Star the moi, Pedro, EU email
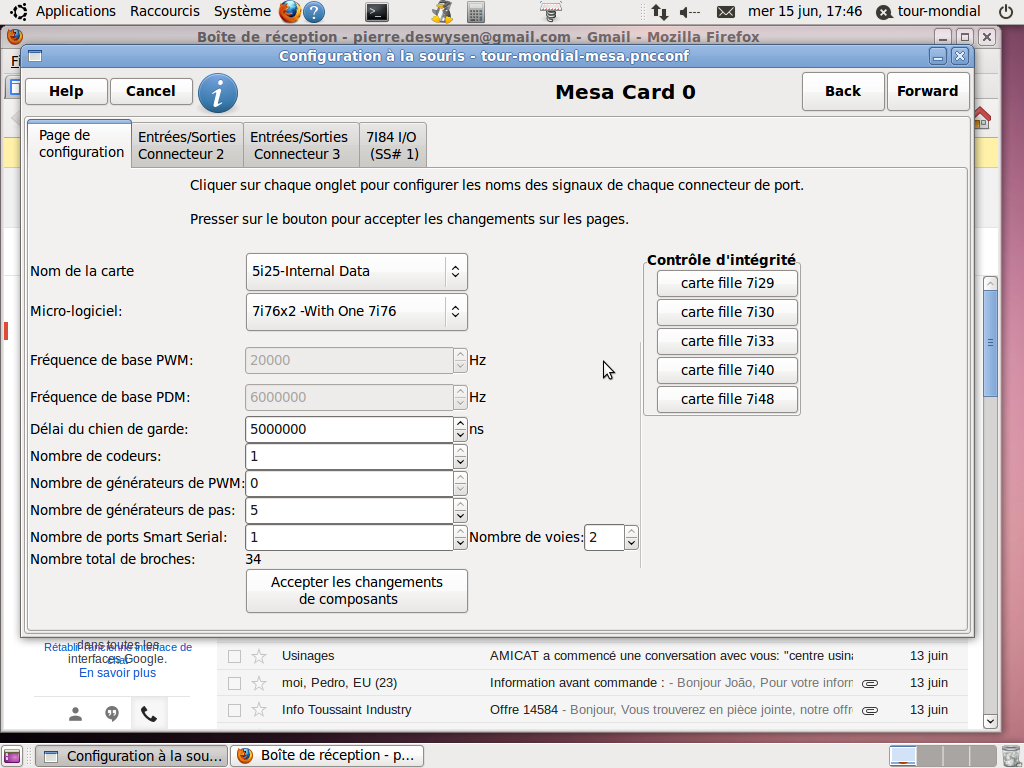Image resolution: width=1024 pixels, height=768 pixels. tap(259, 683)
